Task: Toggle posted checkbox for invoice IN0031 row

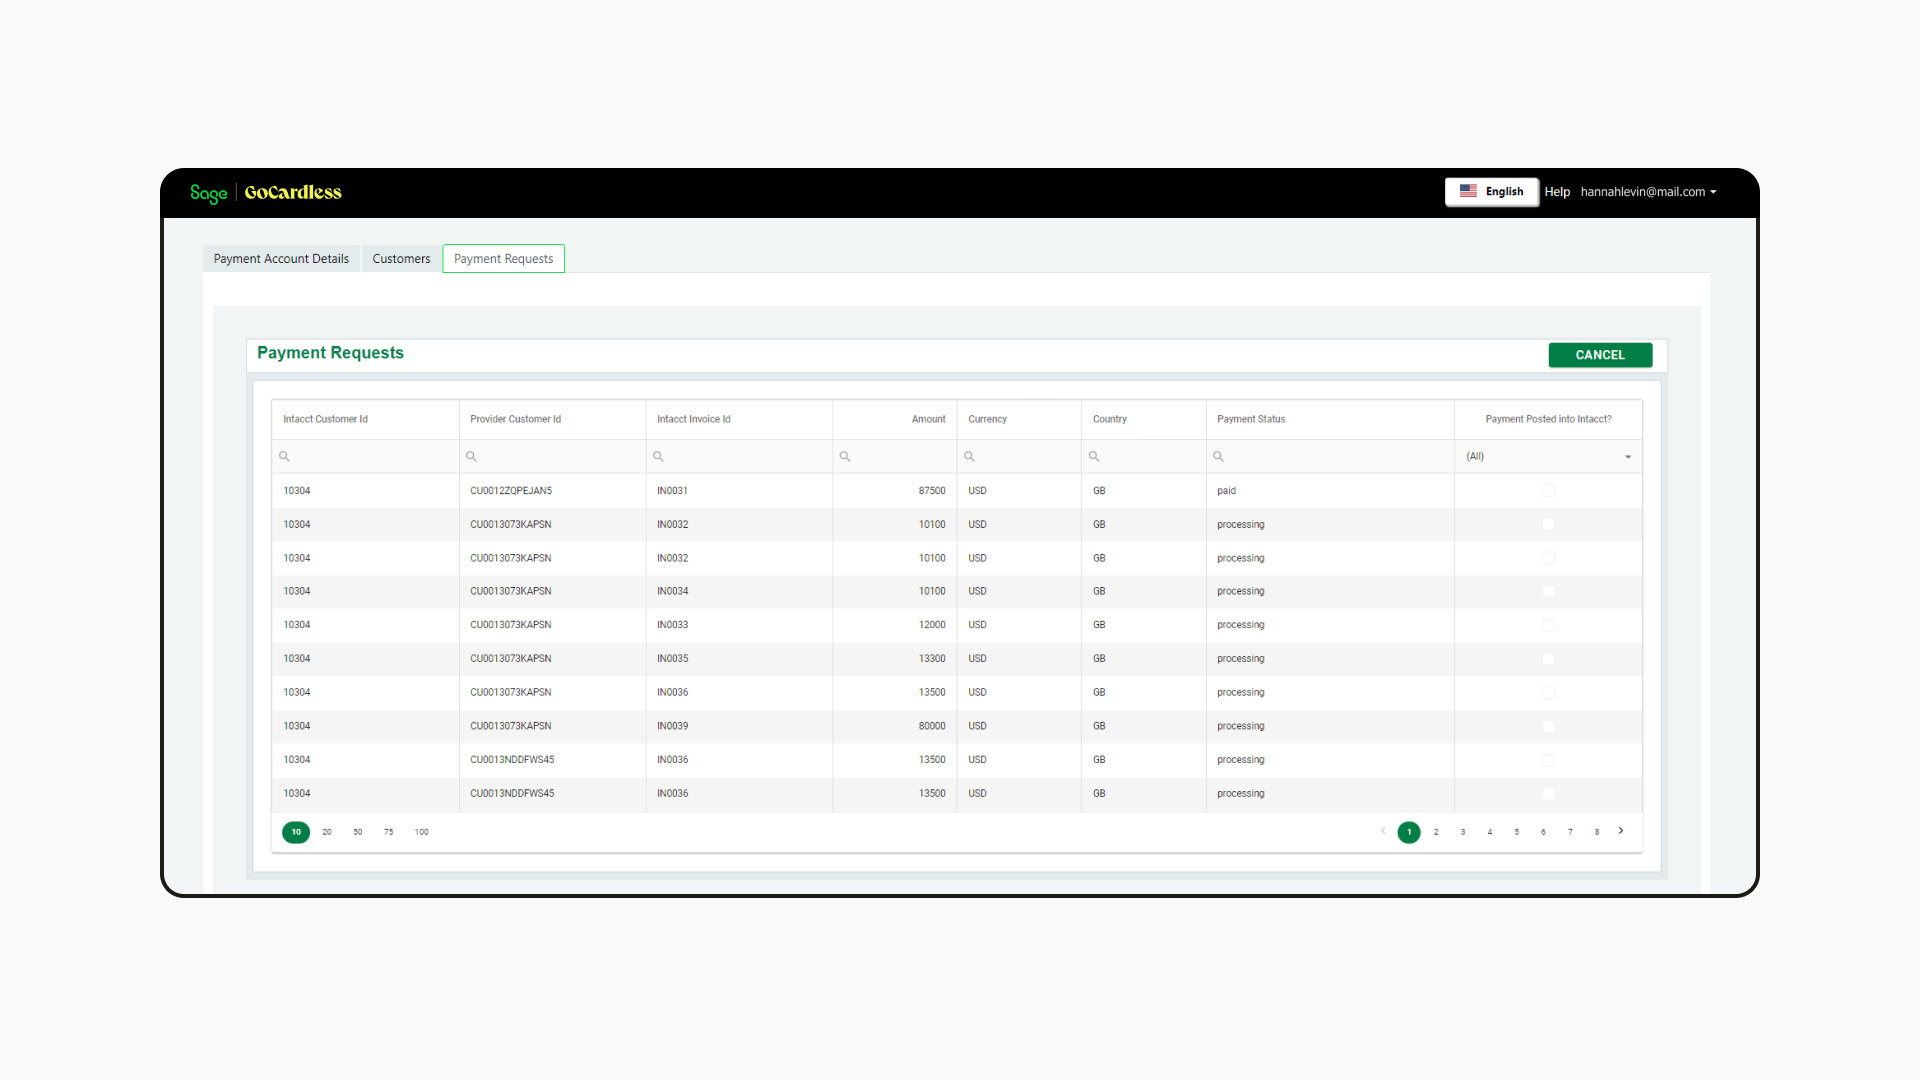Action: 1548,491
